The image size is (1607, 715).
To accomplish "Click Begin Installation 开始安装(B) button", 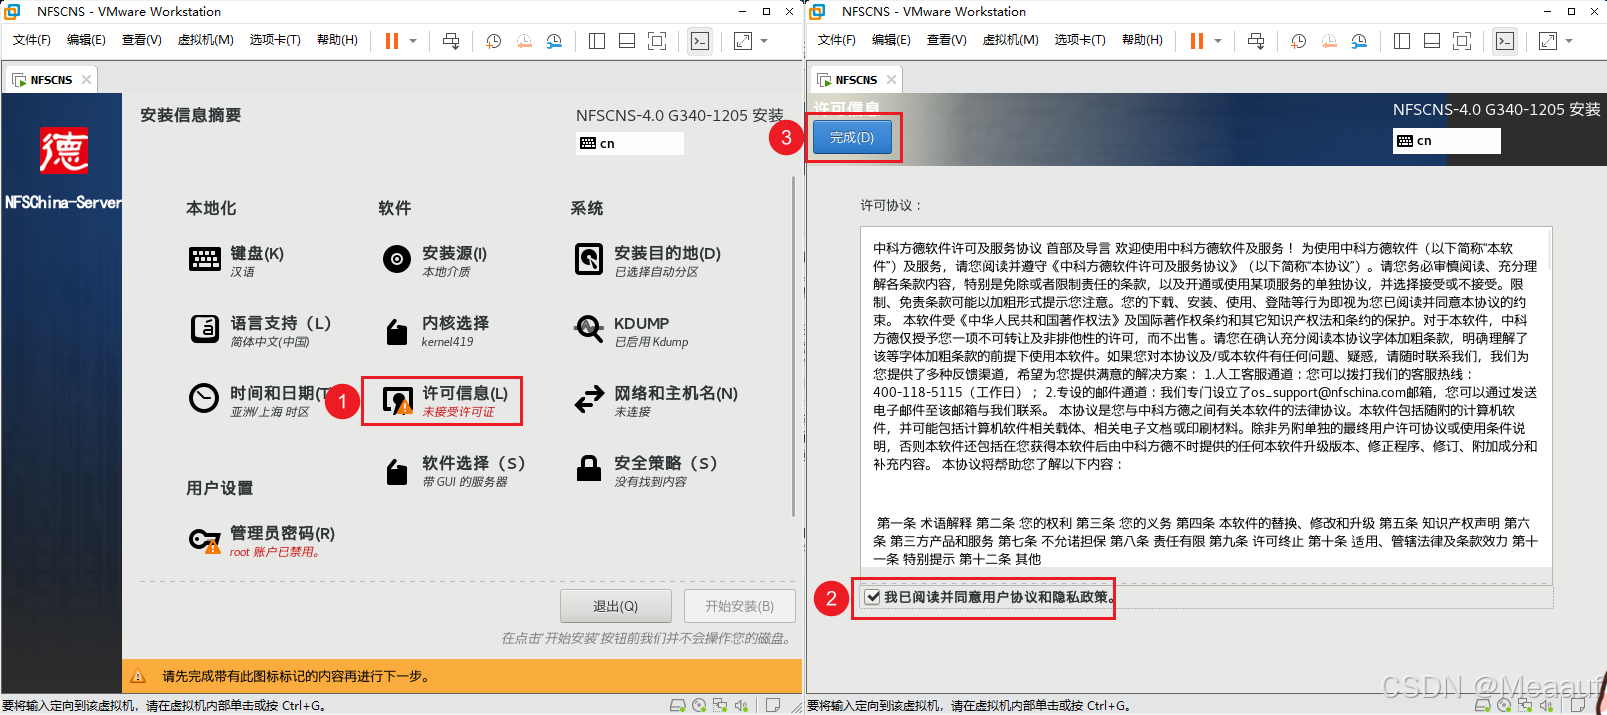I will tap(739, 606).
